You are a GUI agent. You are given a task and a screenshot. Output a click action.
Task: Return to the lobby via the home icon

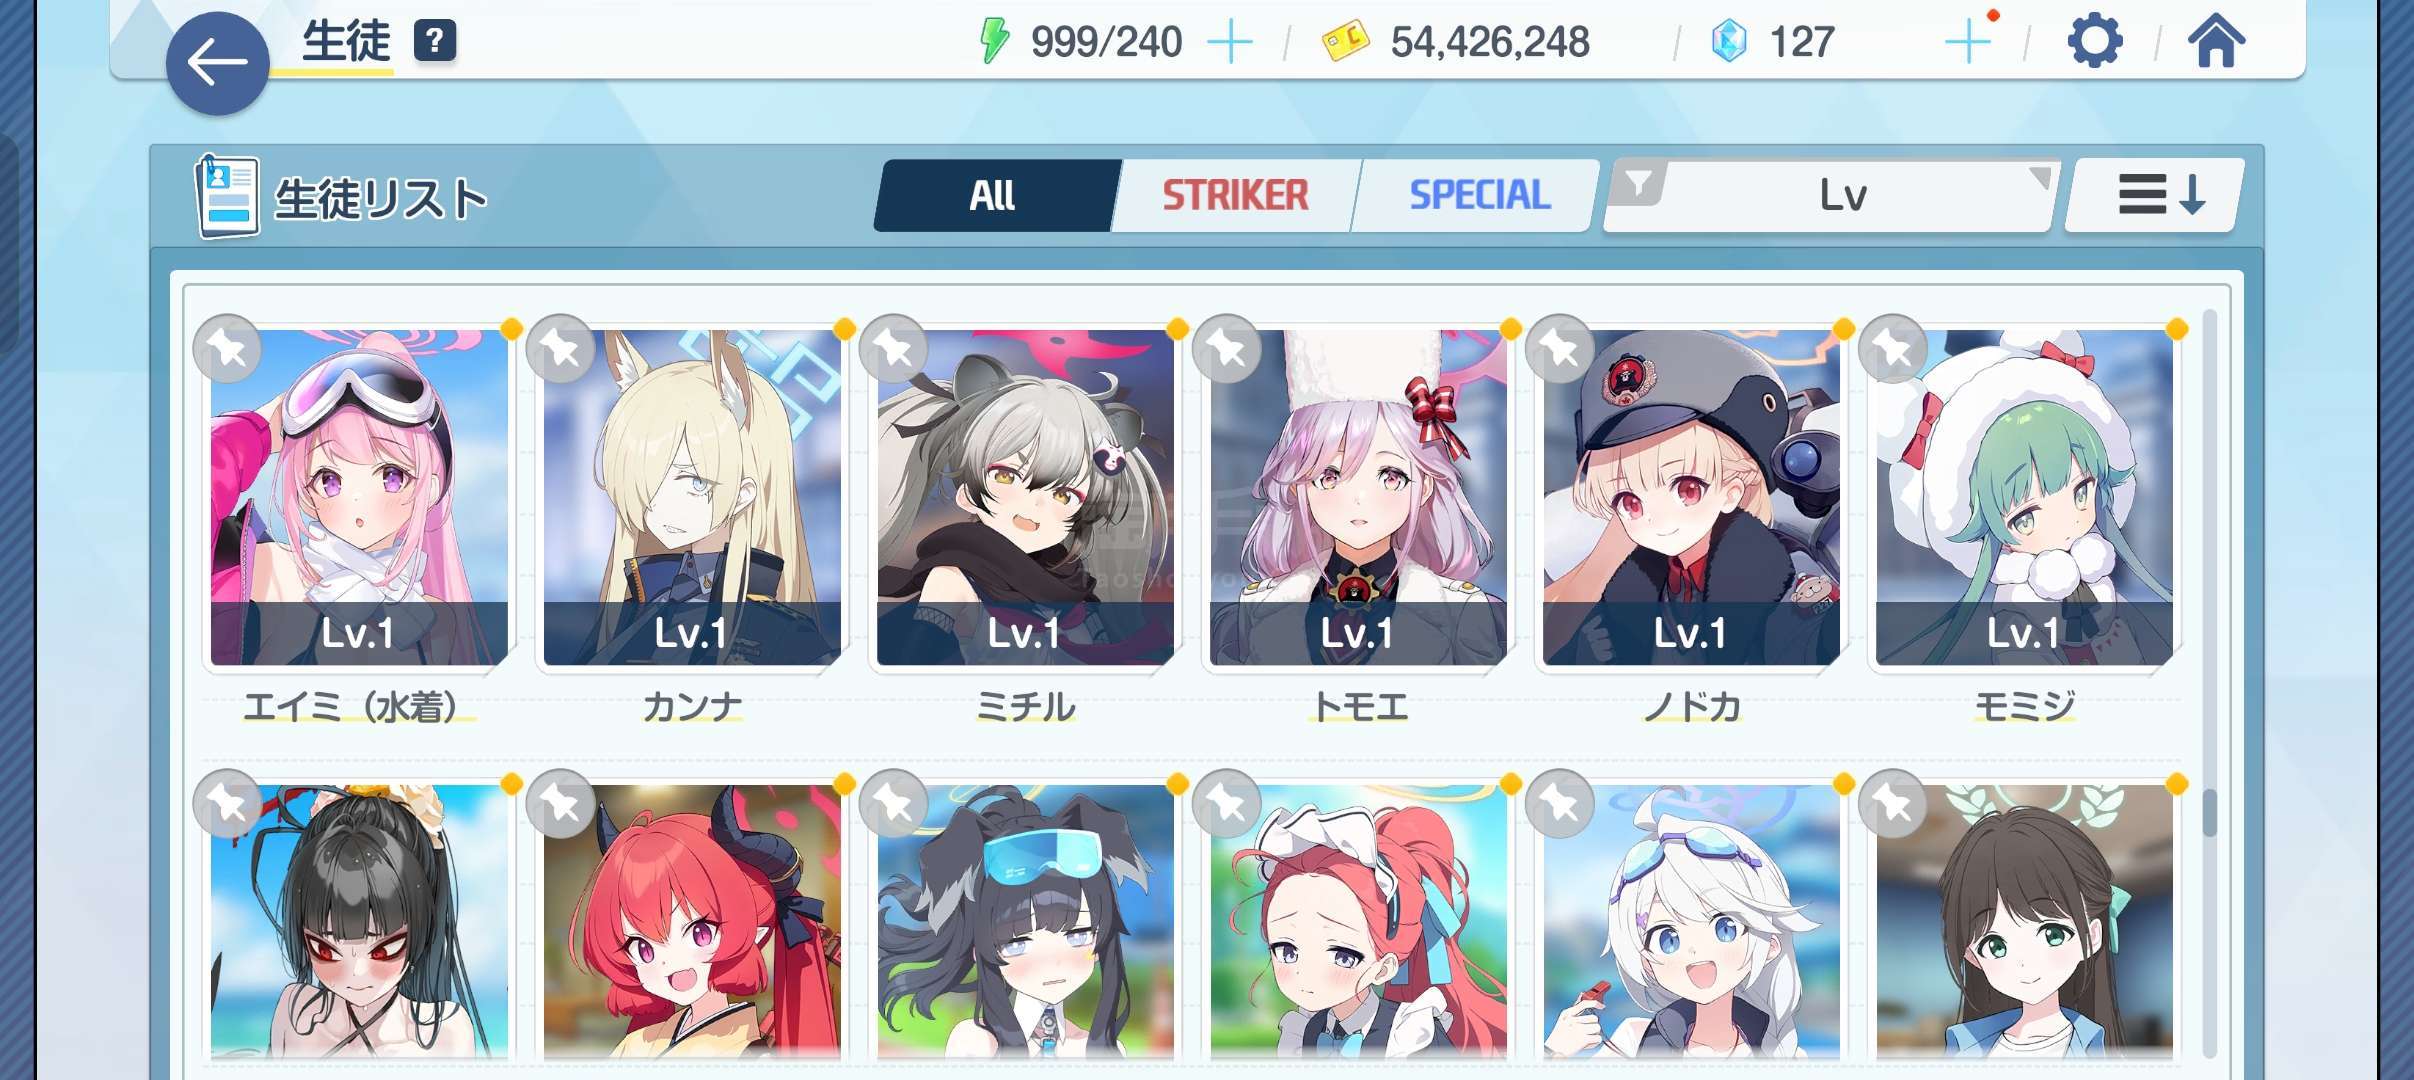(x=2216, y=42)
